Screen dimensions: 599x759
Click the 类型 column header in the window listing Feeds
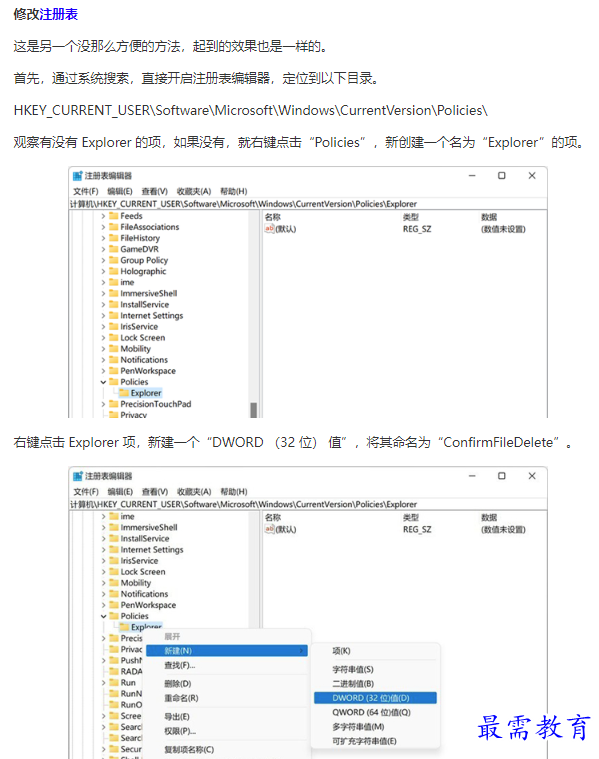pos(411,217)
